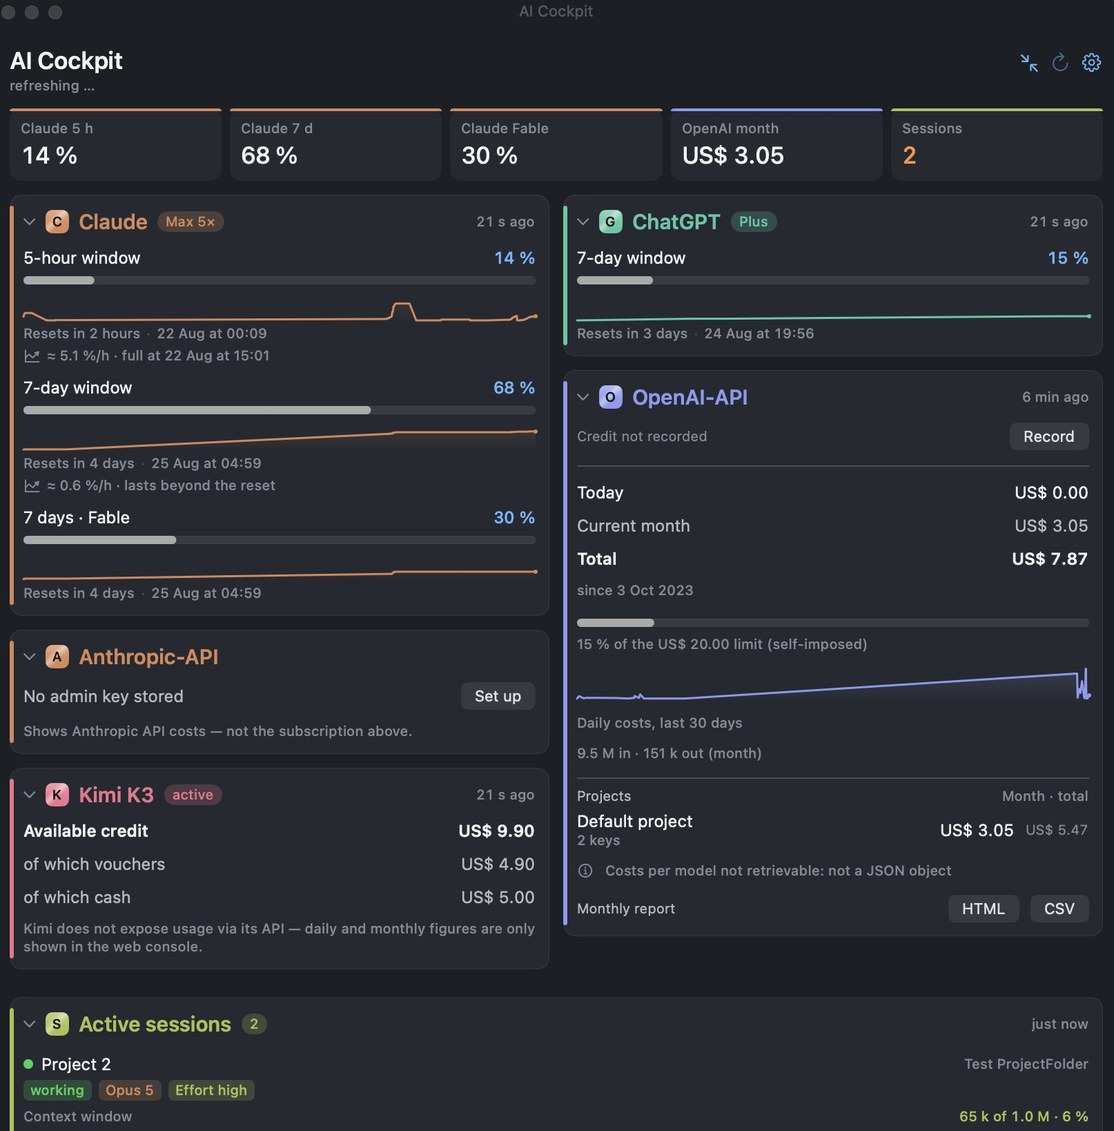Click Set up for the Anthropic admin key
1114x1131 pixels.
pos(498,696)
